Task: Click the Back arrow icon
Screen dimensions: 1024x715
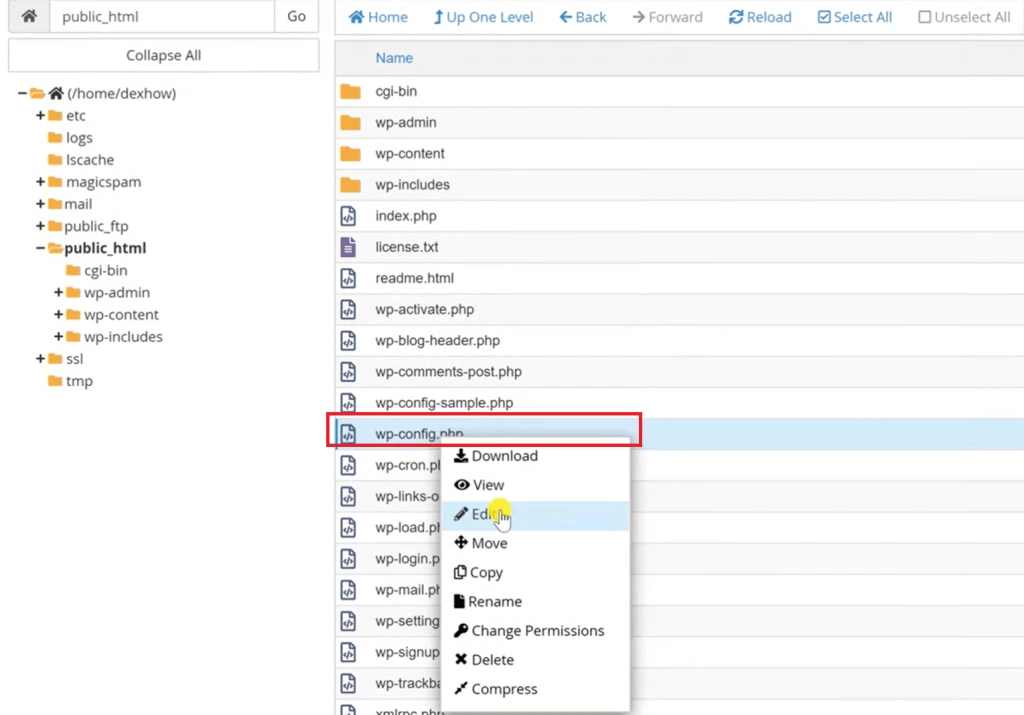Action: [x=565, y=16]
